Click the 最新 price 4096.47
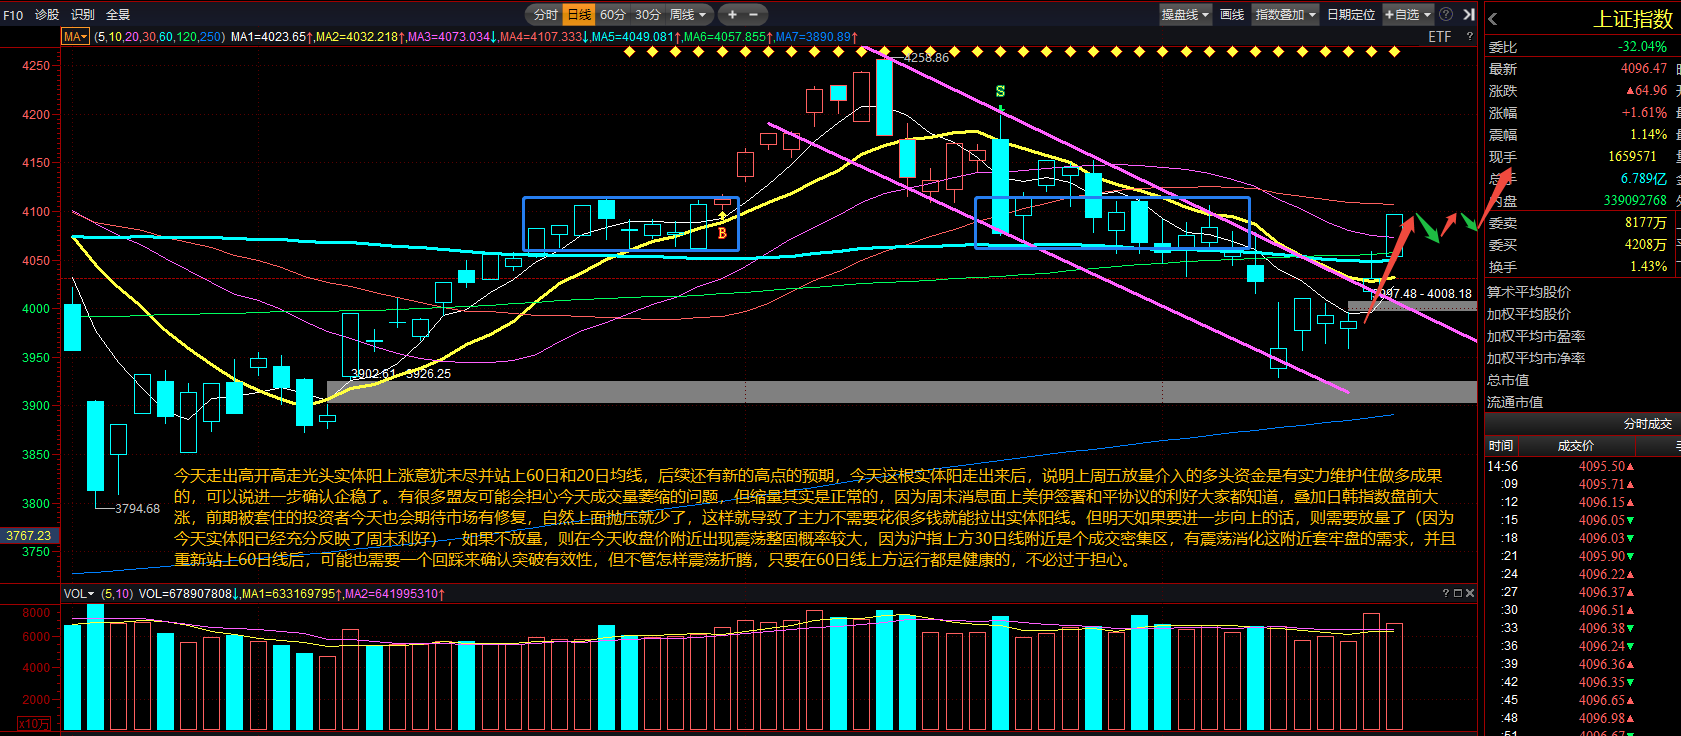The height and width of the screenshot is (736, 1681). (1643, 69)
